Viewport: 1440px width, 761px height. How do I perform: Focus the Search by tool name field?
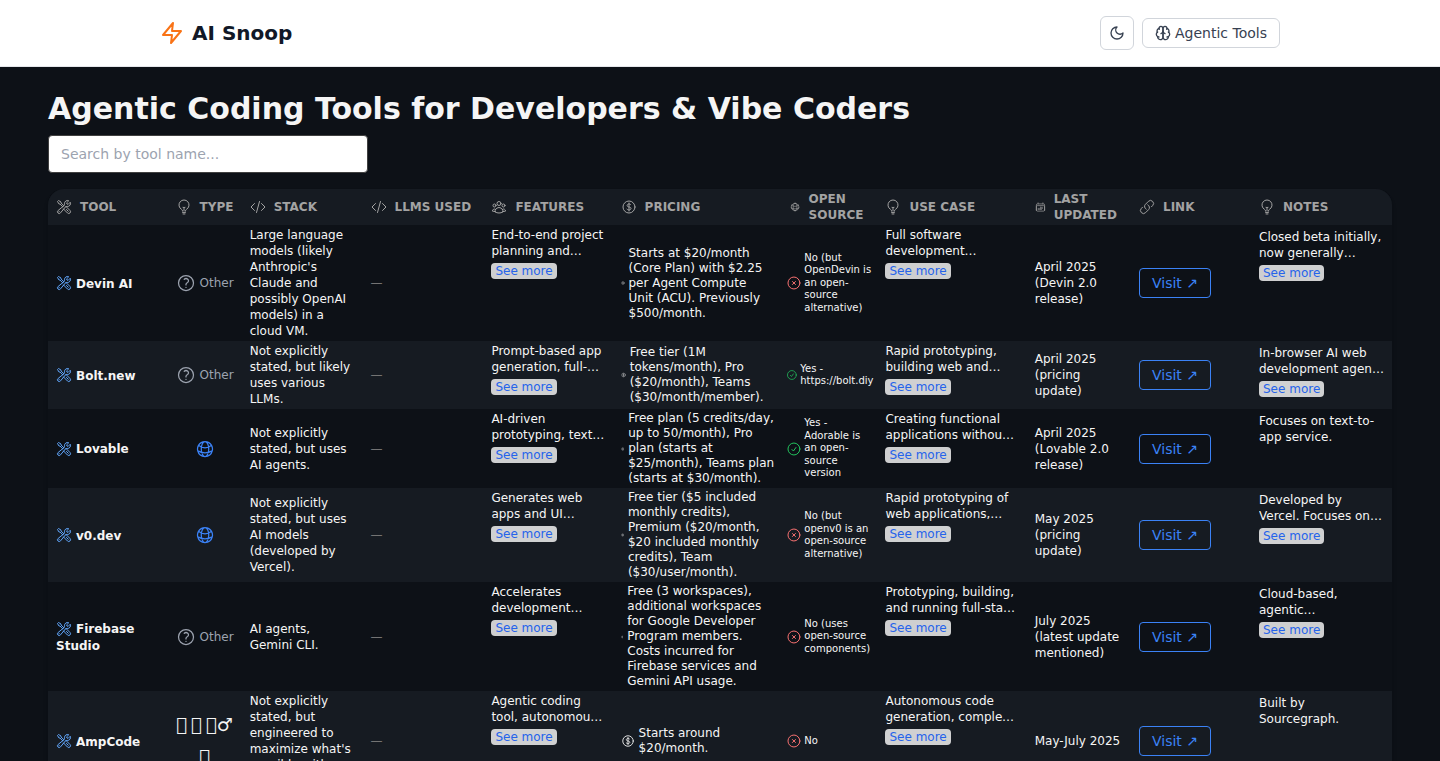click(208, 154)
